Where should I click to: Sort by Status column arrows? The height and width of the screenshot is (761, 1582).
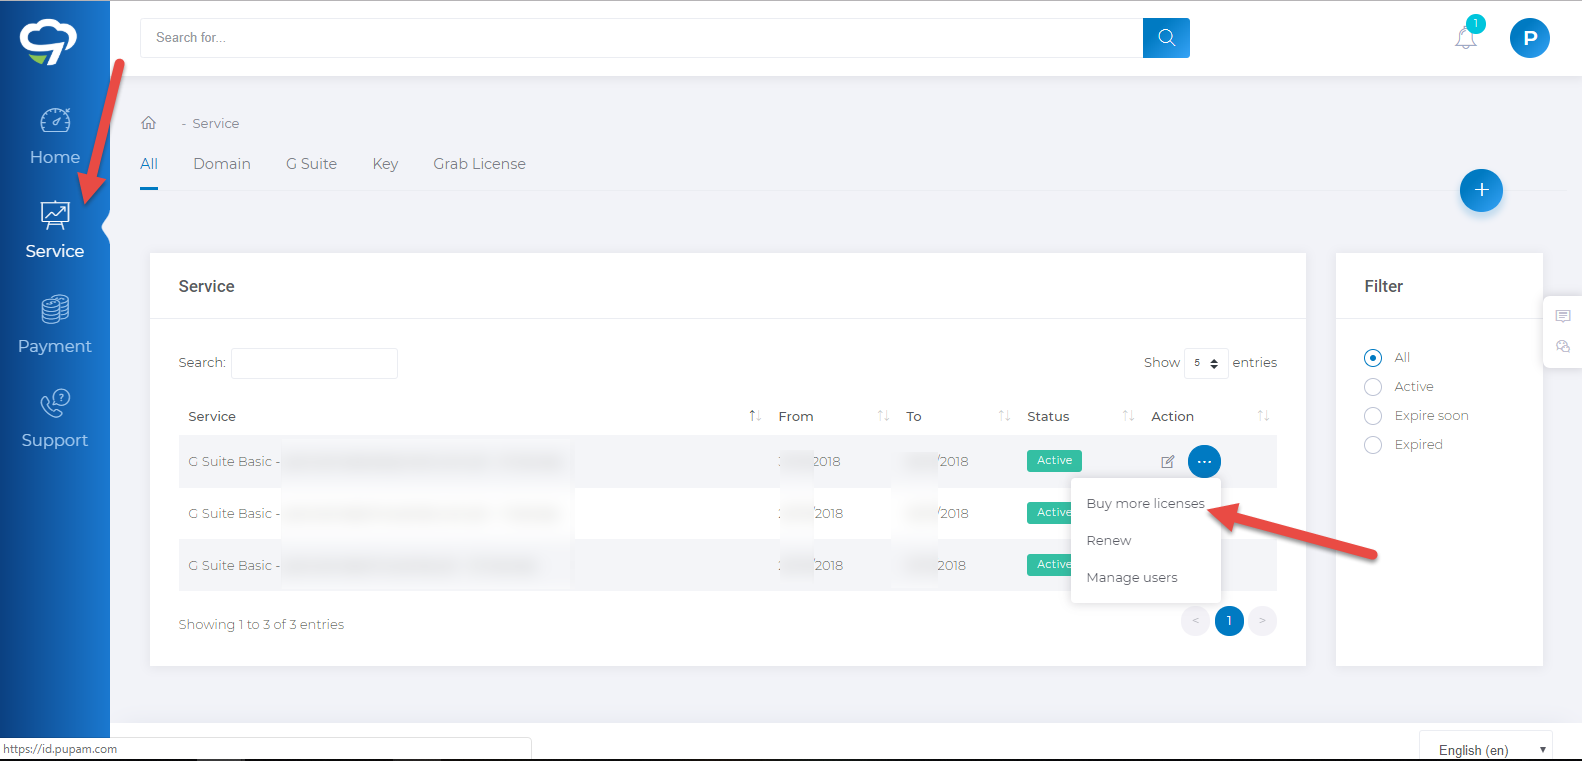[1128, 416]
